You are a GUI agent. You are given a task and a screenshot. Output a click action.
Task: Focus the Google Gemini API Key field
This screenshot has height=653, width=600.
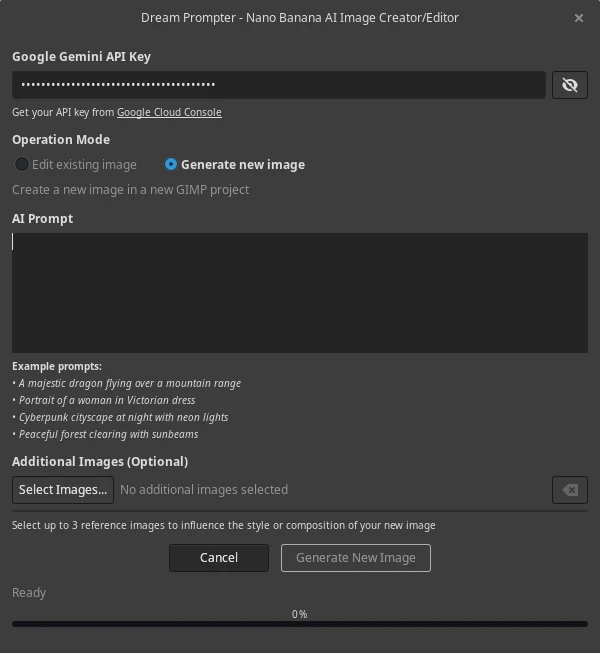278,85
